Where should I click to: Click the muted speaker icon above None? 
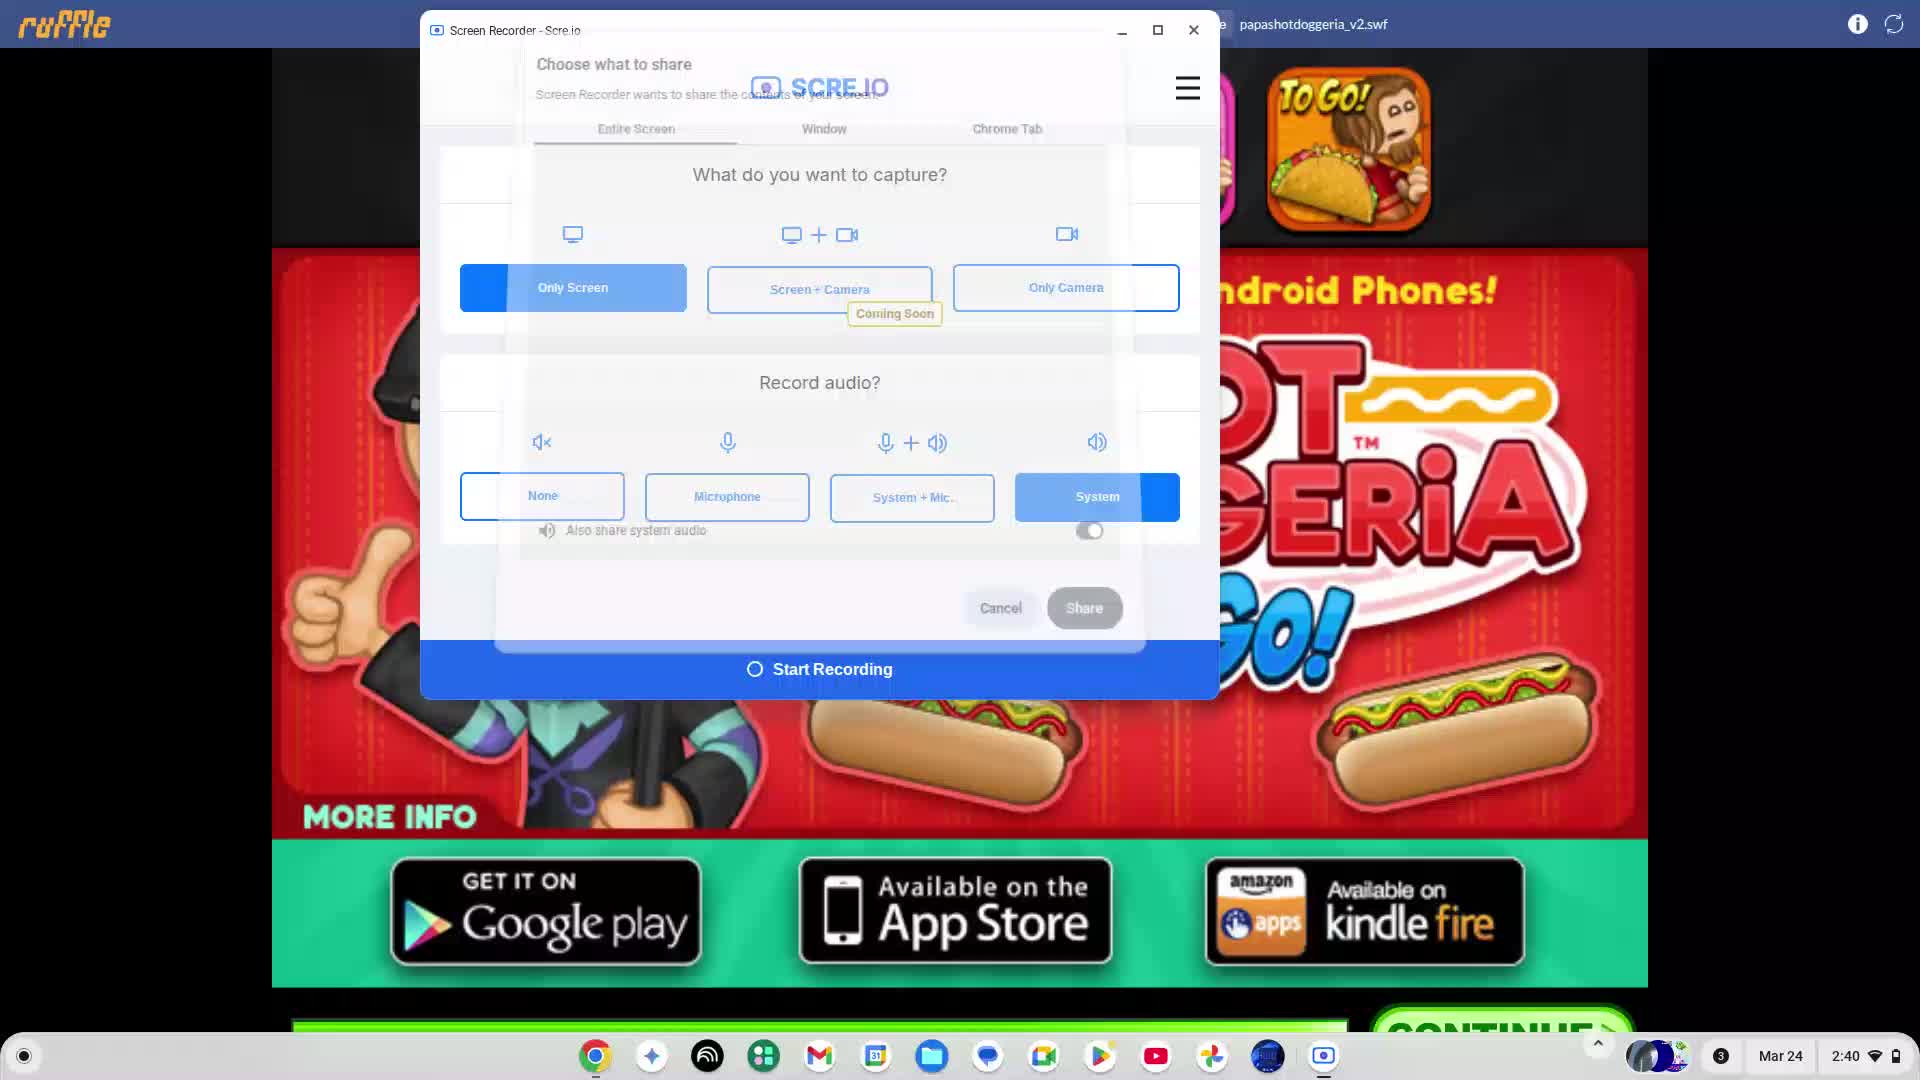point(541,441)
